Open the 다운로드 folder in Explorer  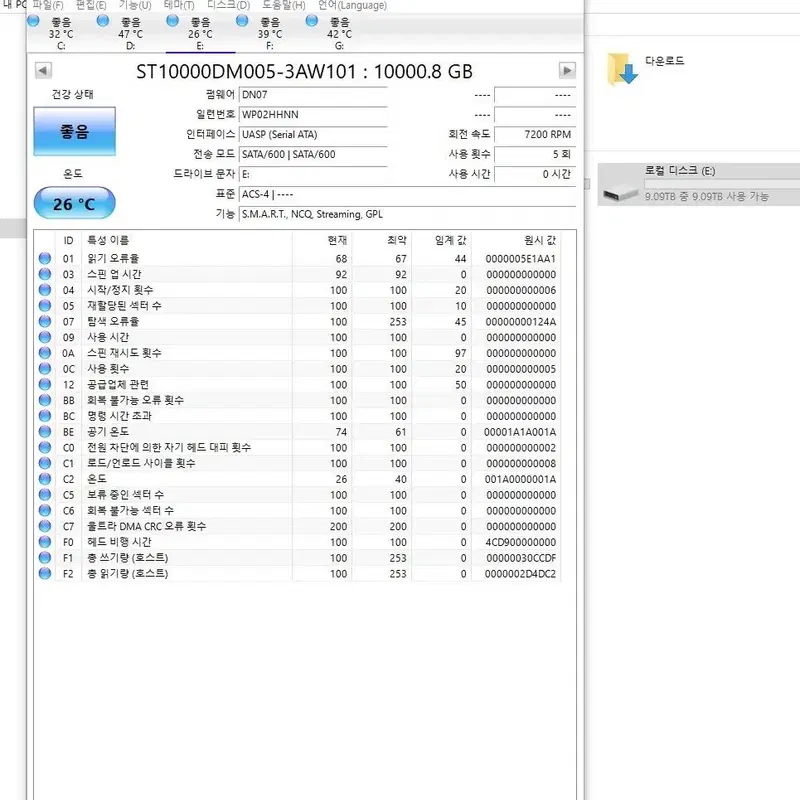(646, 69)
